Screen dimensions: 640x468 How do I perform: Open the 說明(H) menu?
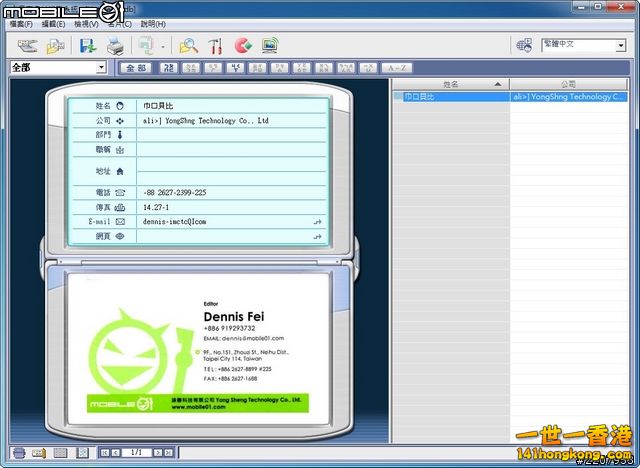[x=153, y=23]
